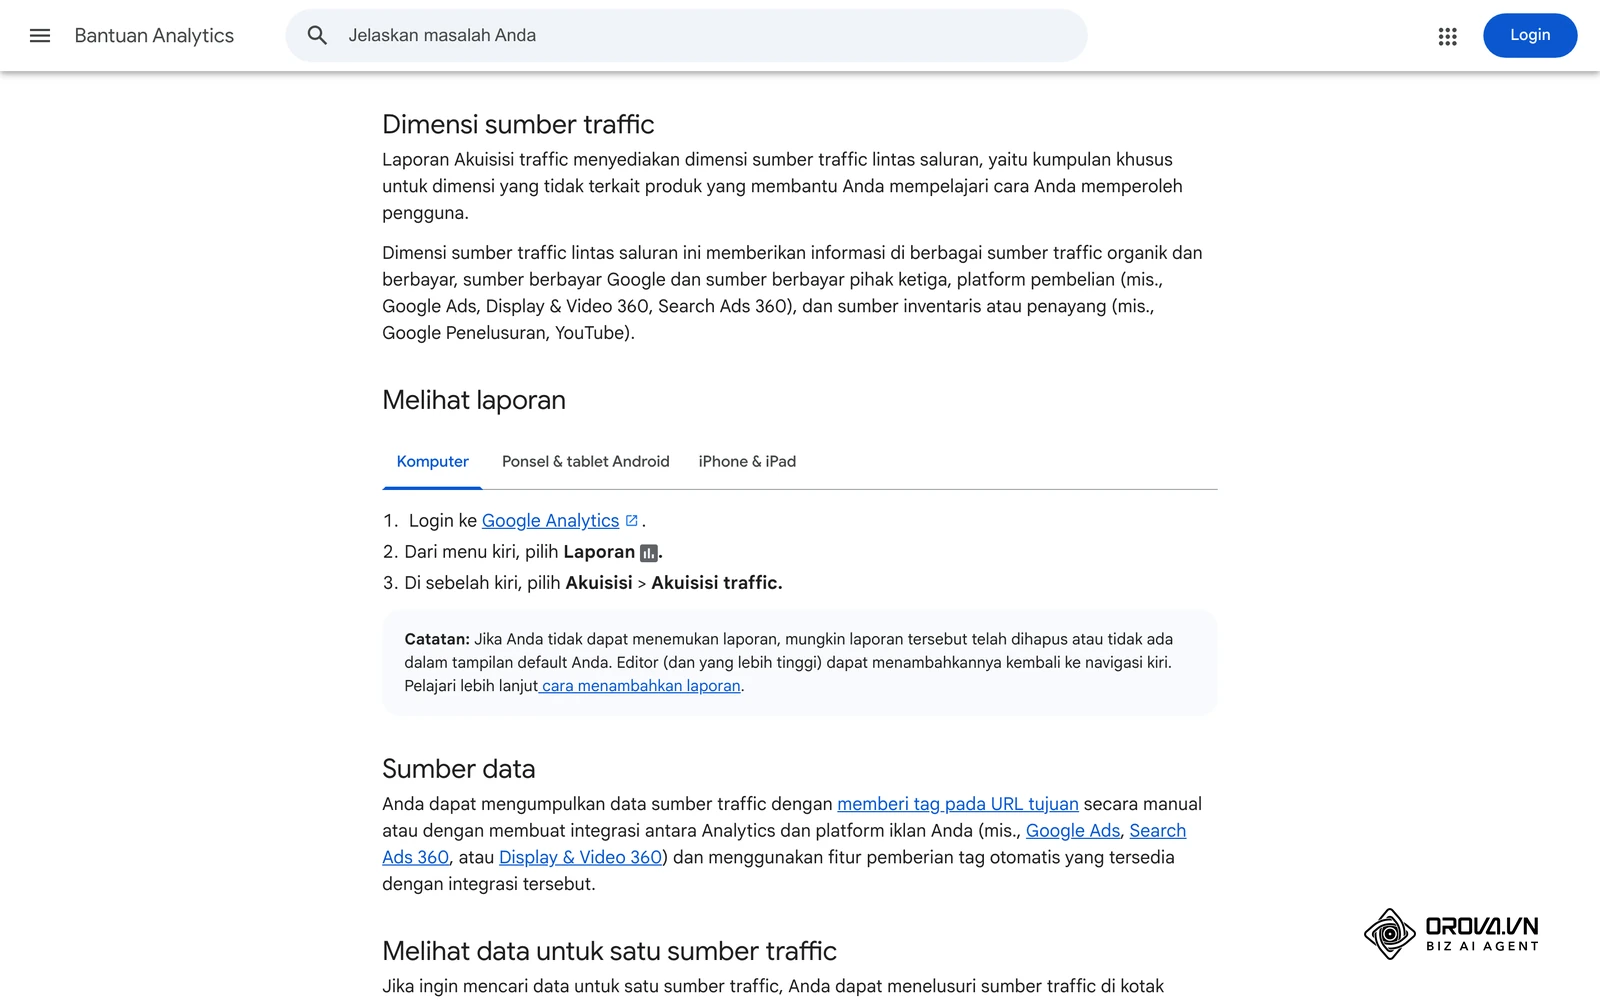This screenshot has width=1600, height=1000.
Task: Open 'cara menambahkan laporan' link
Action: click(x=641, y=686)
